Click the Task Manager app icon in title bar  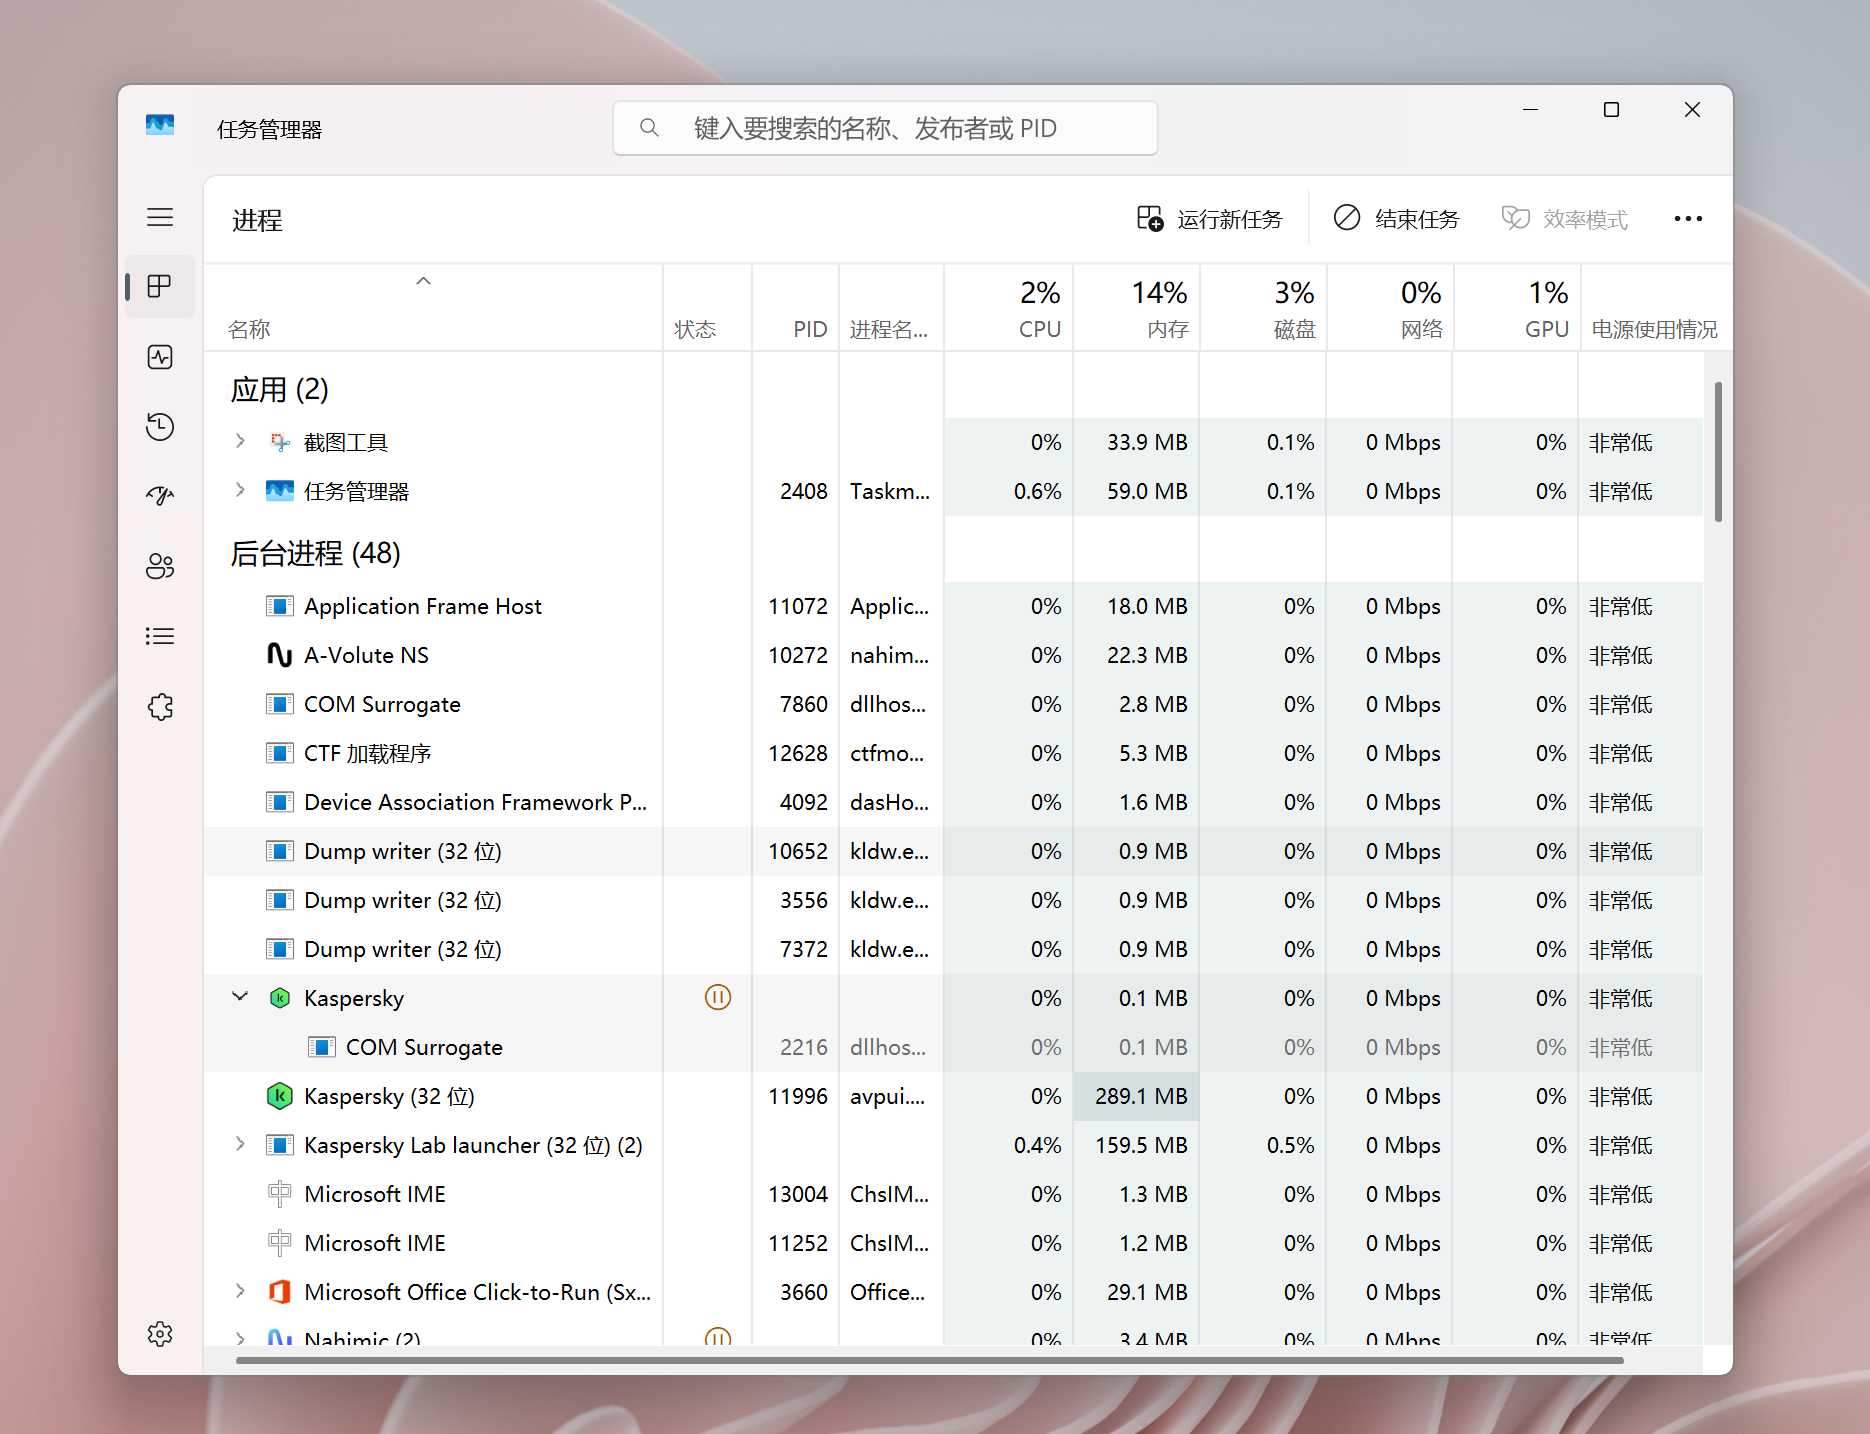pyautogui.click(x=160, y=125)
